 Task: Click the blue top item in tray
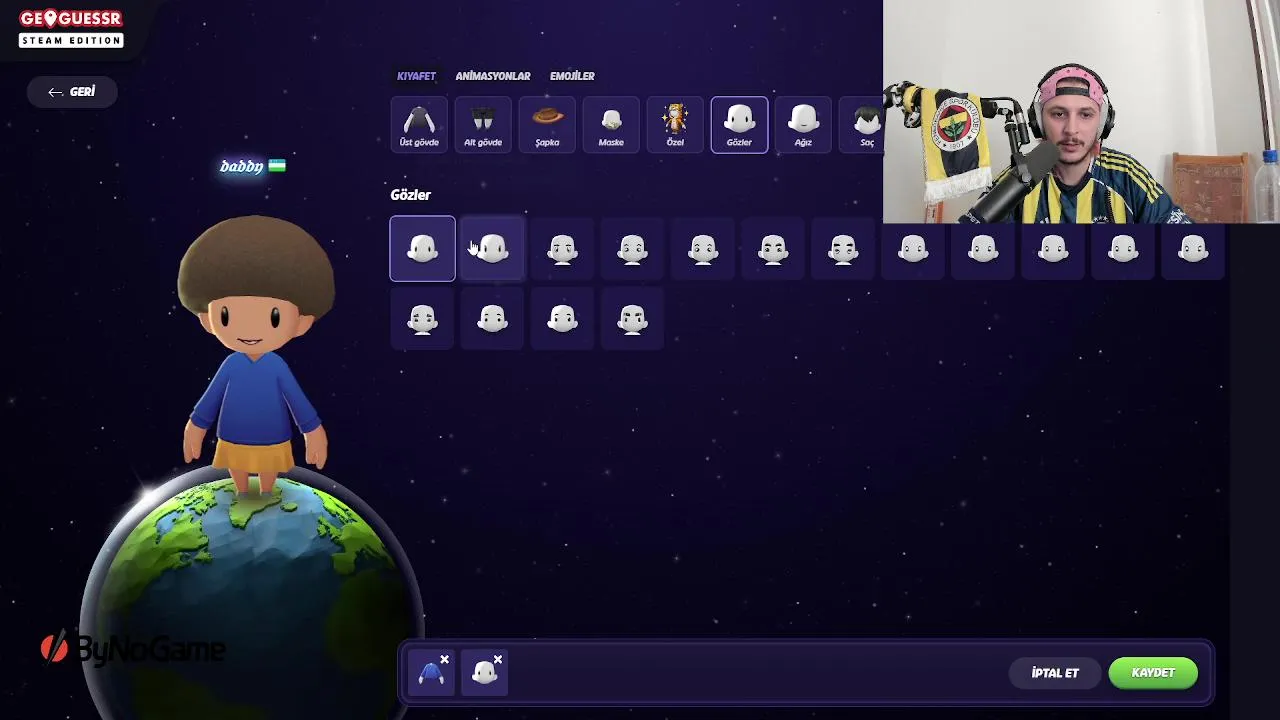(431, 673)
